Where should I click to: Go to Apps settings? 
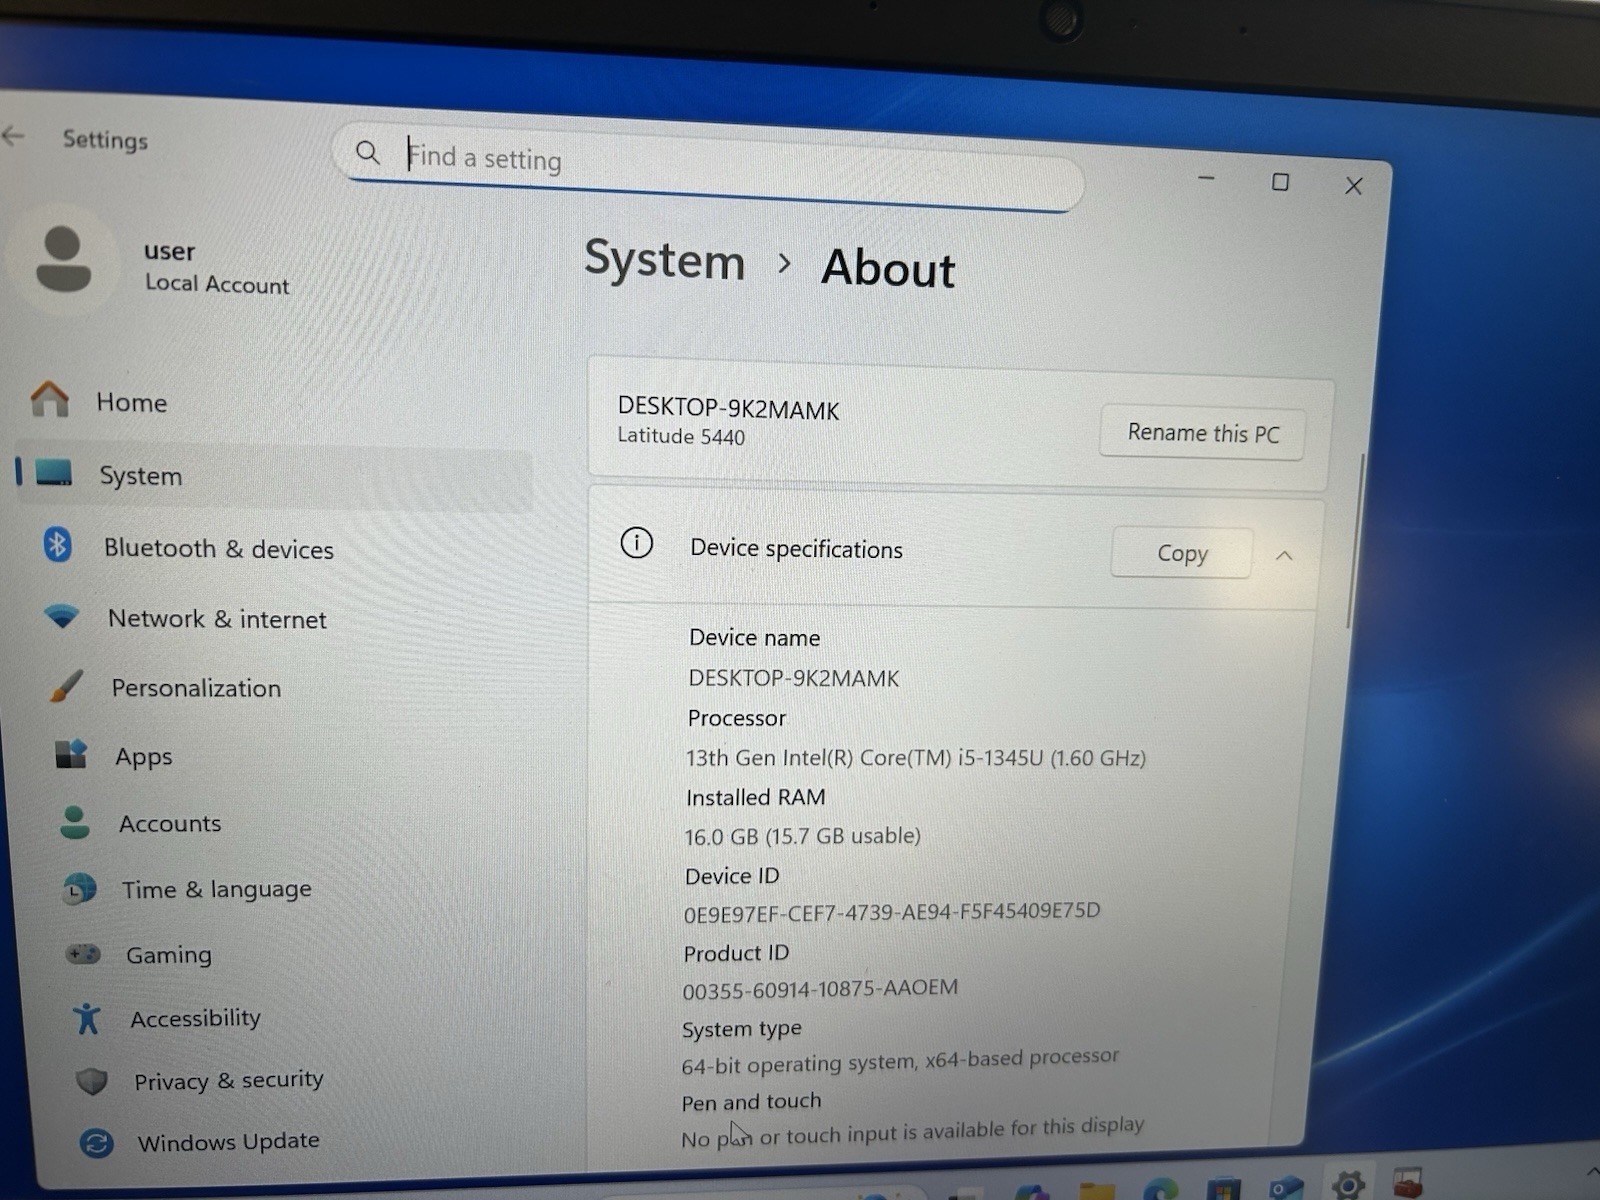click(144, 757)
